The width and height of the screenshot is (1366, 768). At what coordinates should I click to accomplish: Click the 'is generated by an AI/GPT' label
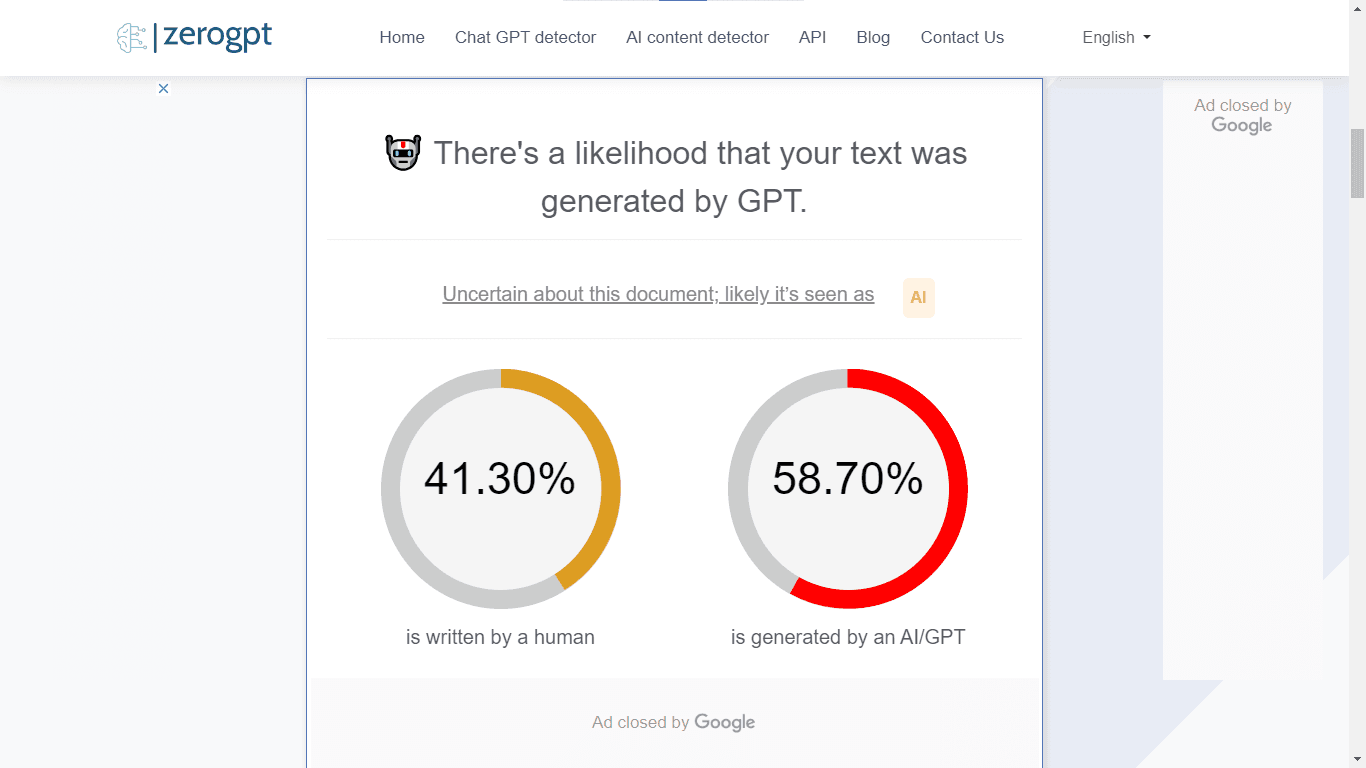848,637
